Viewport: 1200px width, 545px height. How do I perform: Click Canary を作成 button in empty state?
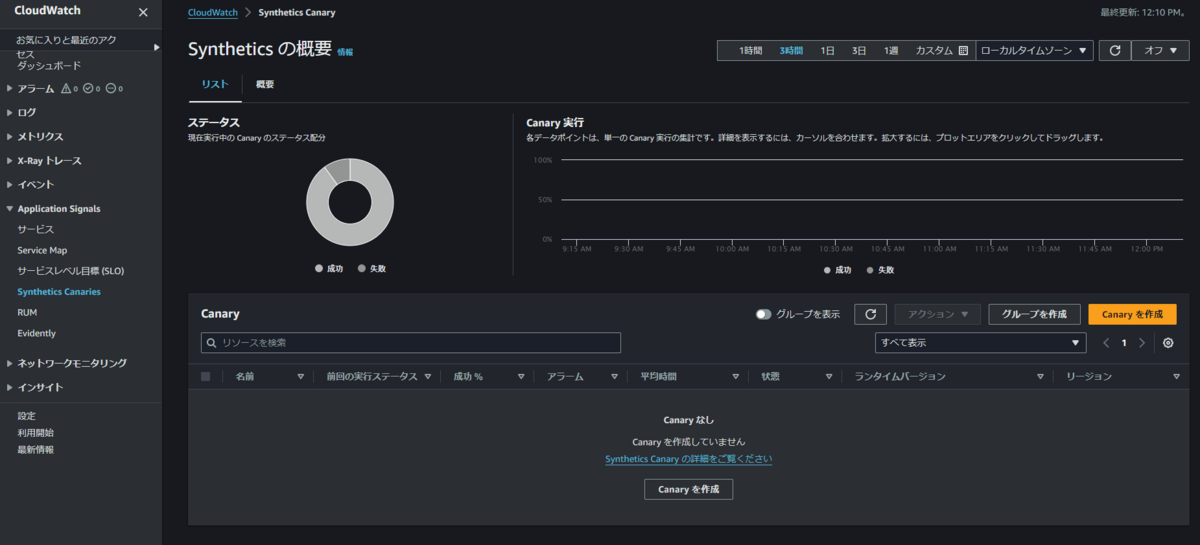[x=688, y=489]
